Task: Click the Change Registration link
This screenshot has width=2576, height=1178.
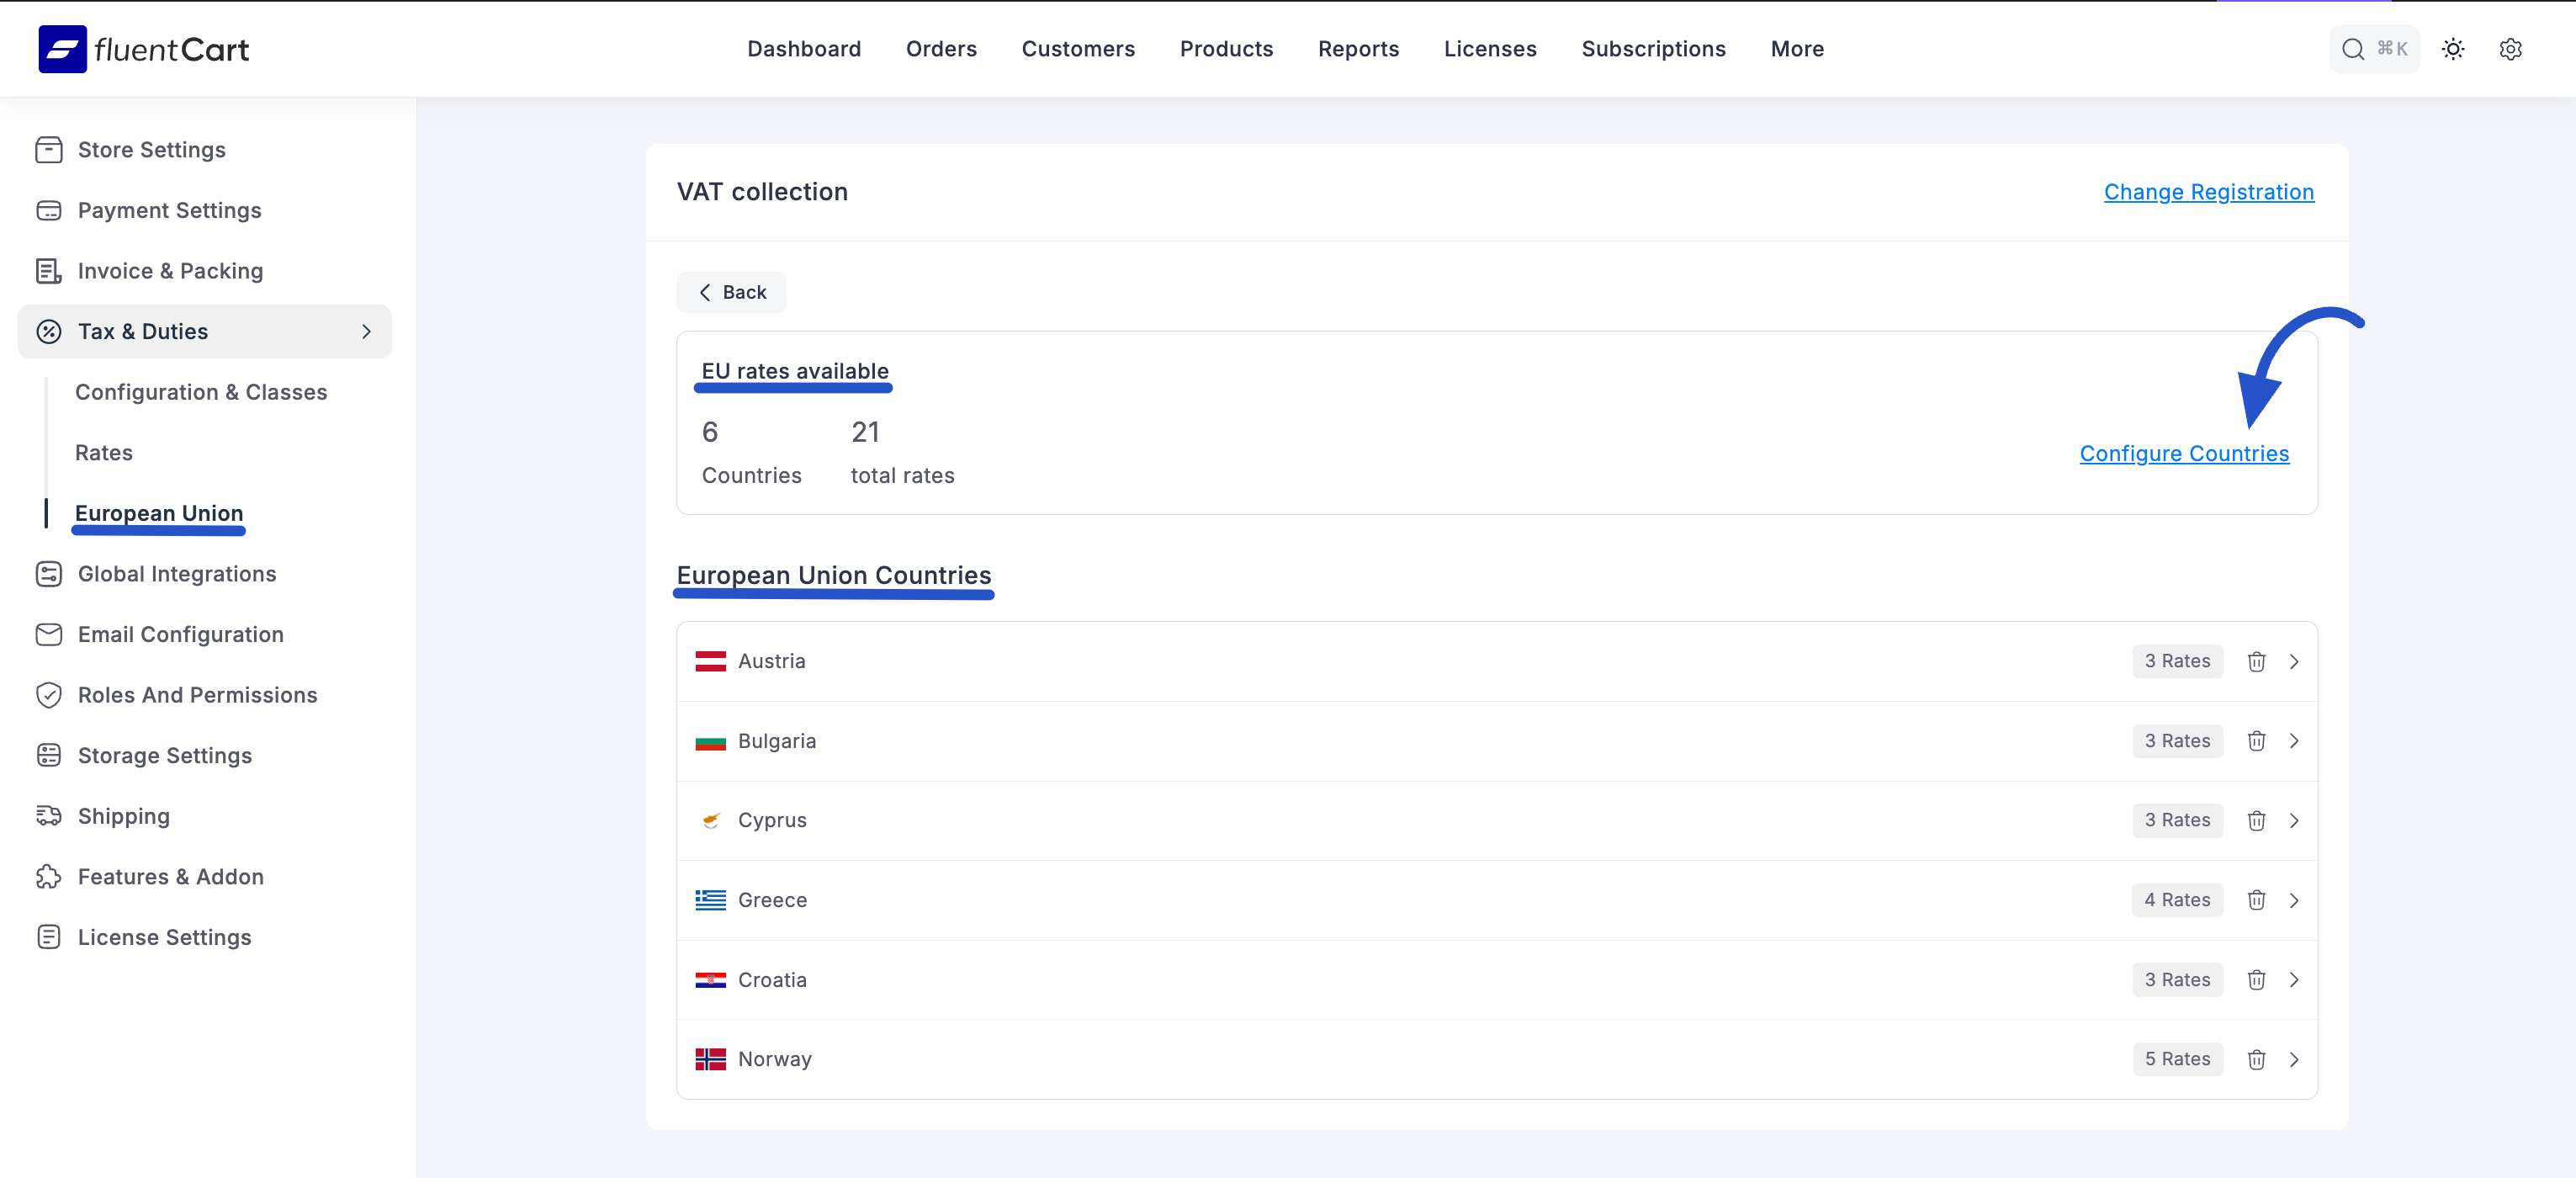Action: (x=2209, y=192)
